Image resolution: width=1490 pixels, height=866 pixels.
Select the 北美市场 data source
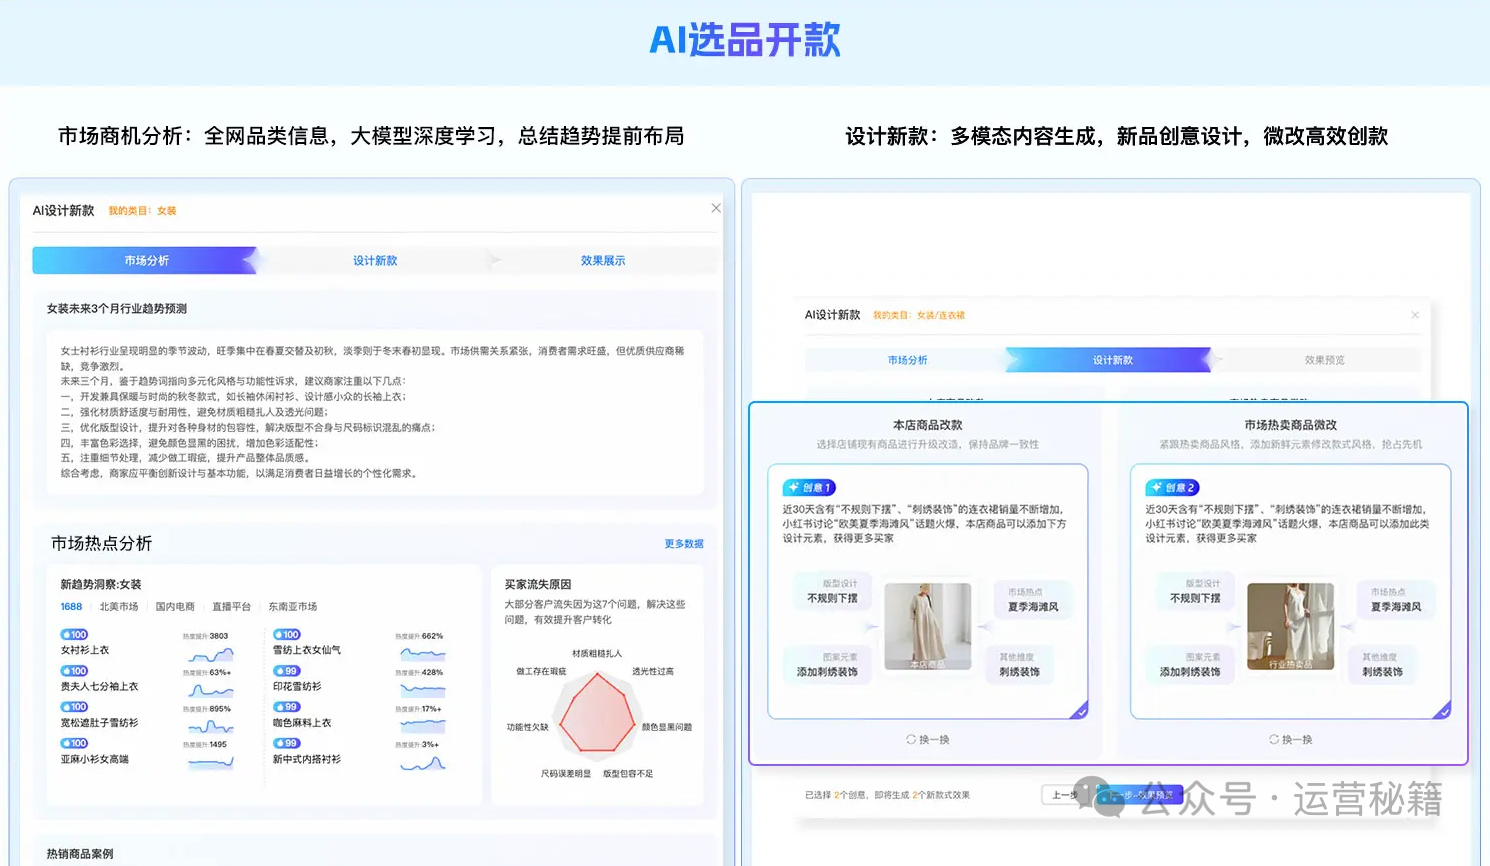point(119,607)
